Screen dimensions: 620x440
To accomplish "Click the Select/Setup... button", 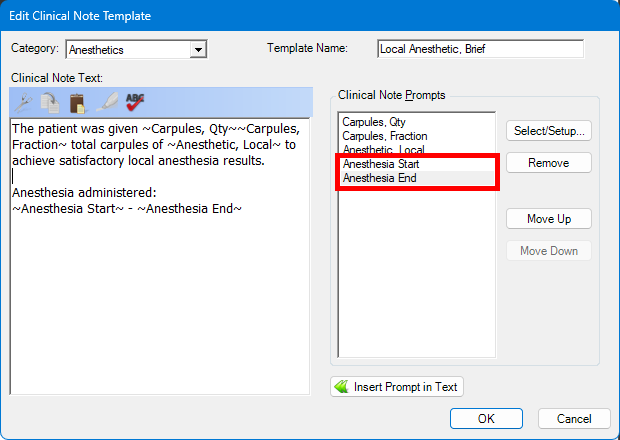I will (549, 131).
